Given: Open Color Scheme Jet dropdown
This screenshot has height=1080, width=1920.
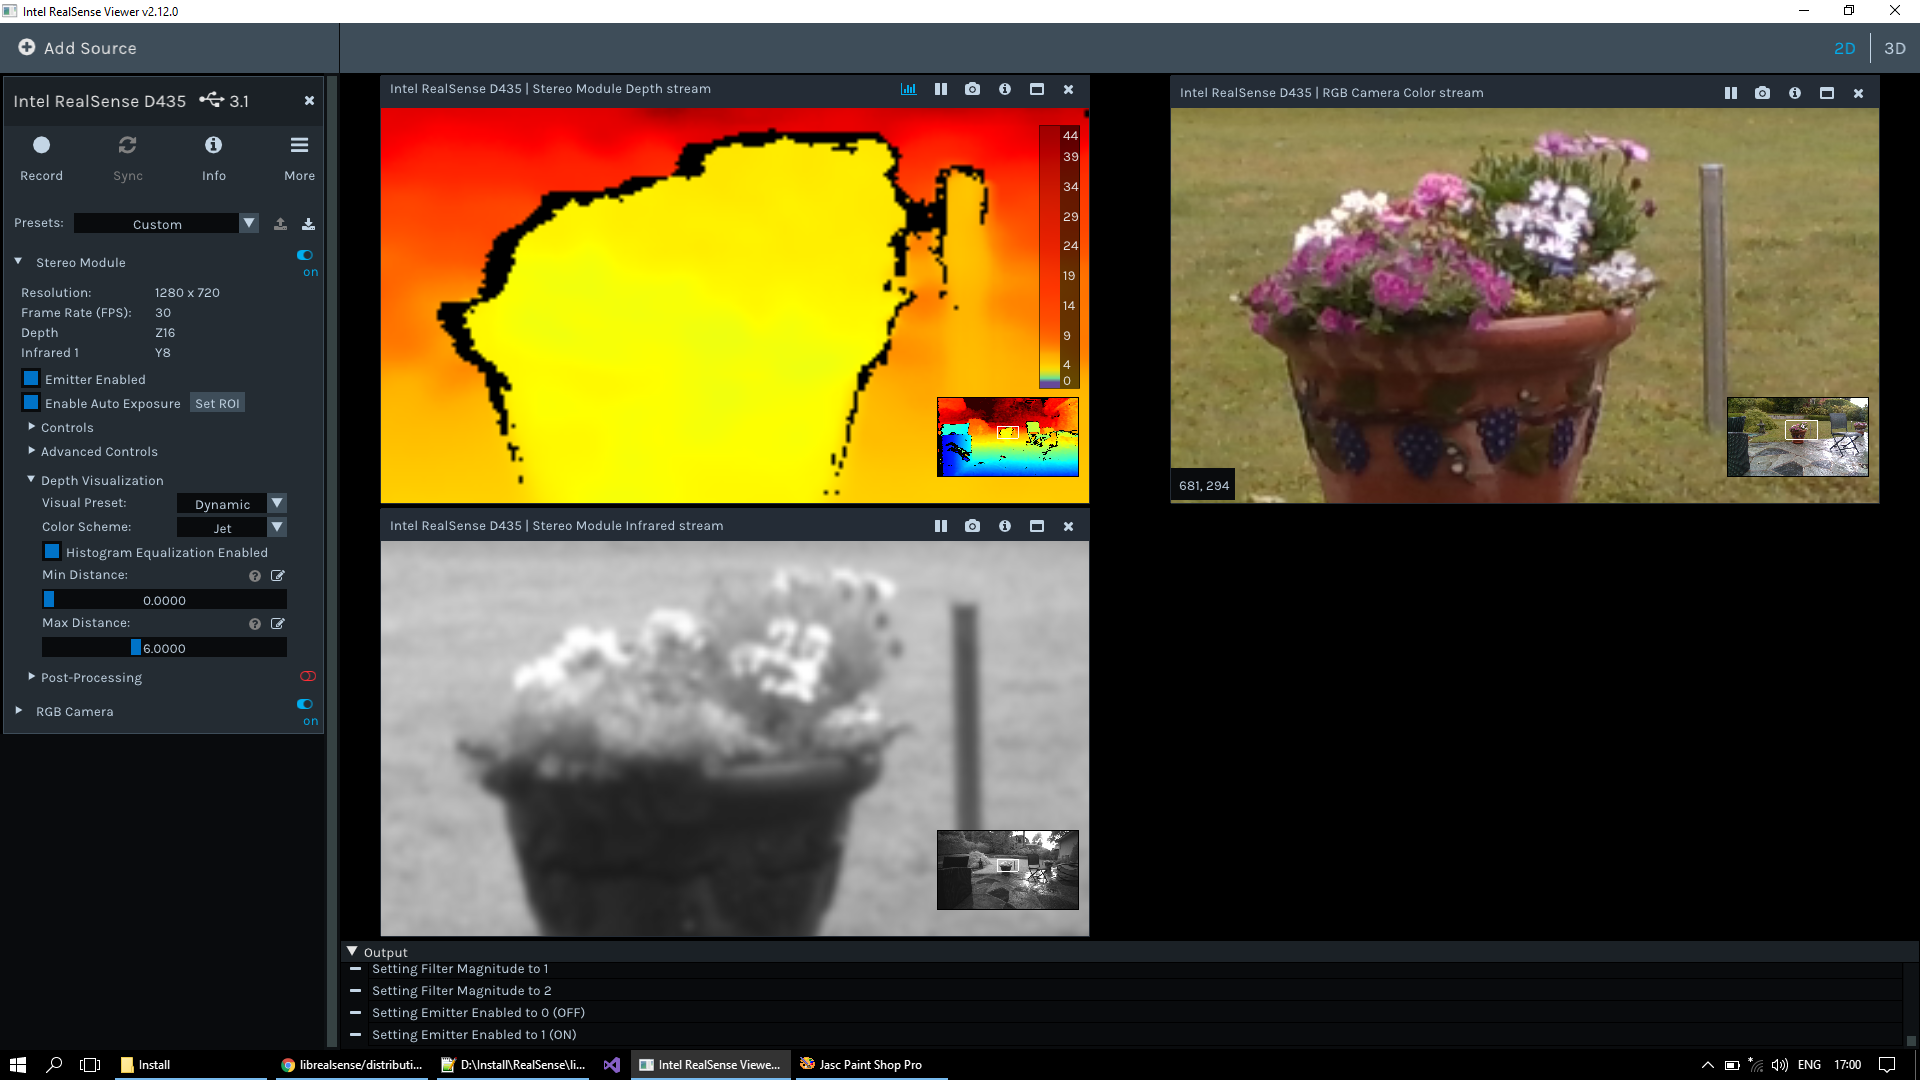Looking at the screenshot, I should click(x=232, y=528).
